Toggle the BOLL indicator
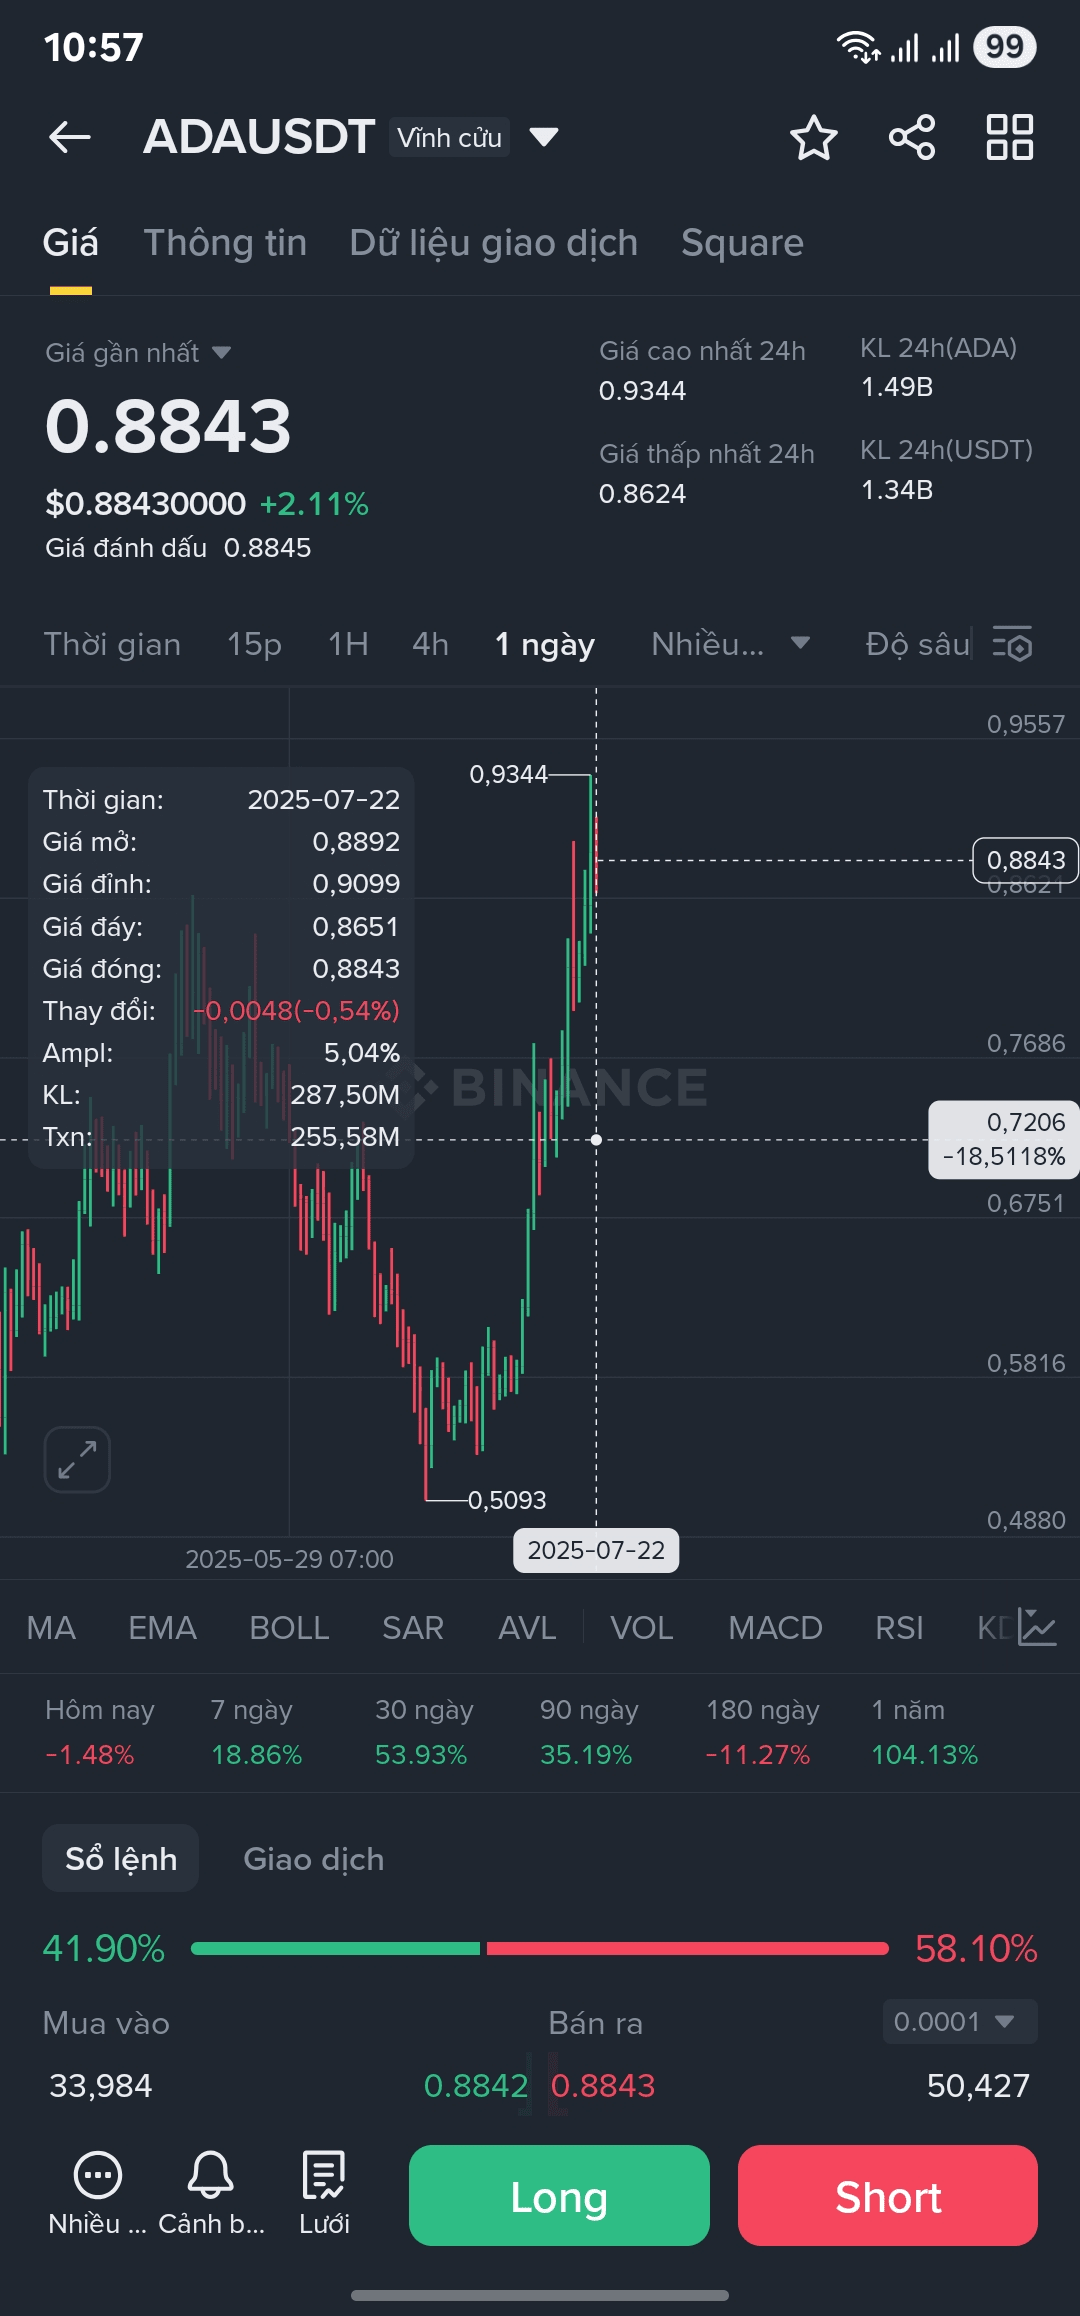Viewport: 1080px width, 2316px height. tap(289, 1628)
